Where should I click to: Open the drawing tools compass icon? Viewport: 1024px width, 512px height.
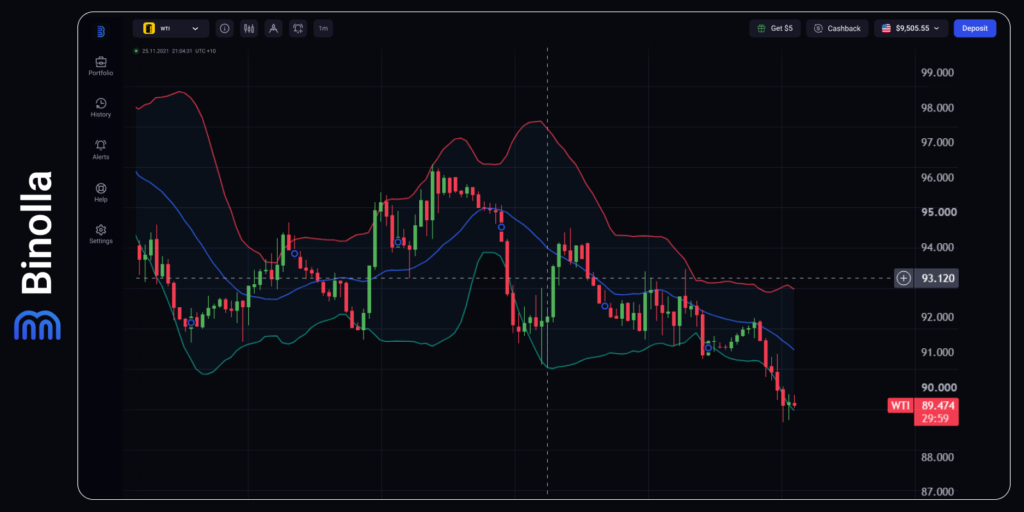tap(274, 29)
